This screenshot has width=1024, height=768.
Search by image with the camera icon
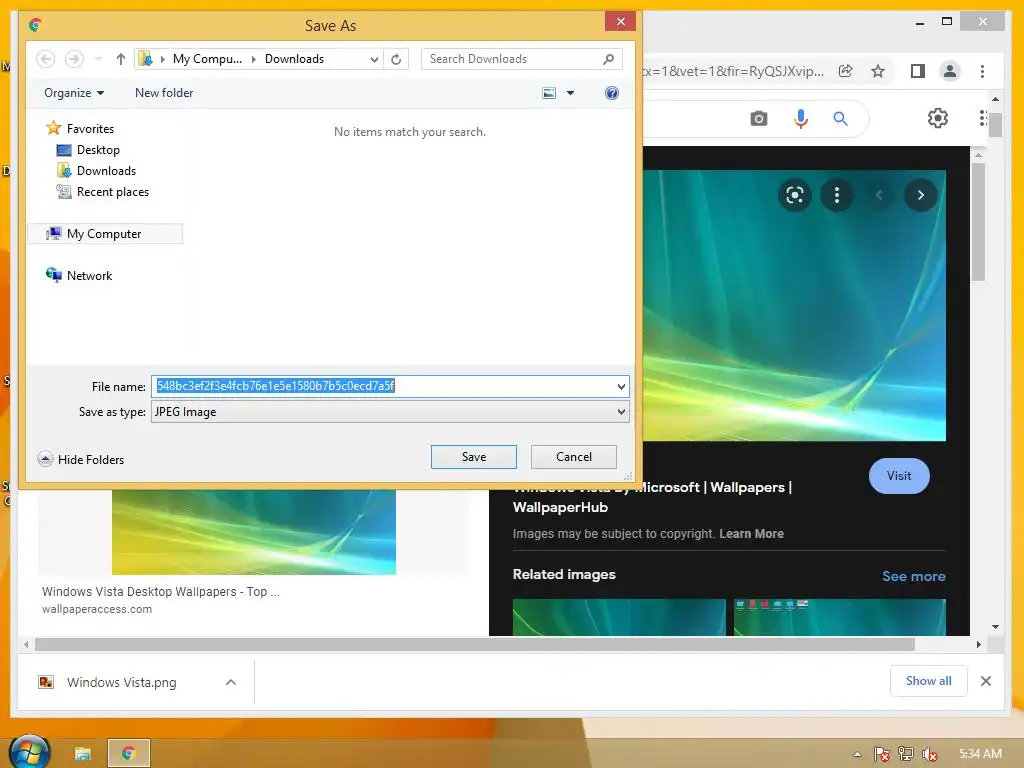tap(758, 119)
